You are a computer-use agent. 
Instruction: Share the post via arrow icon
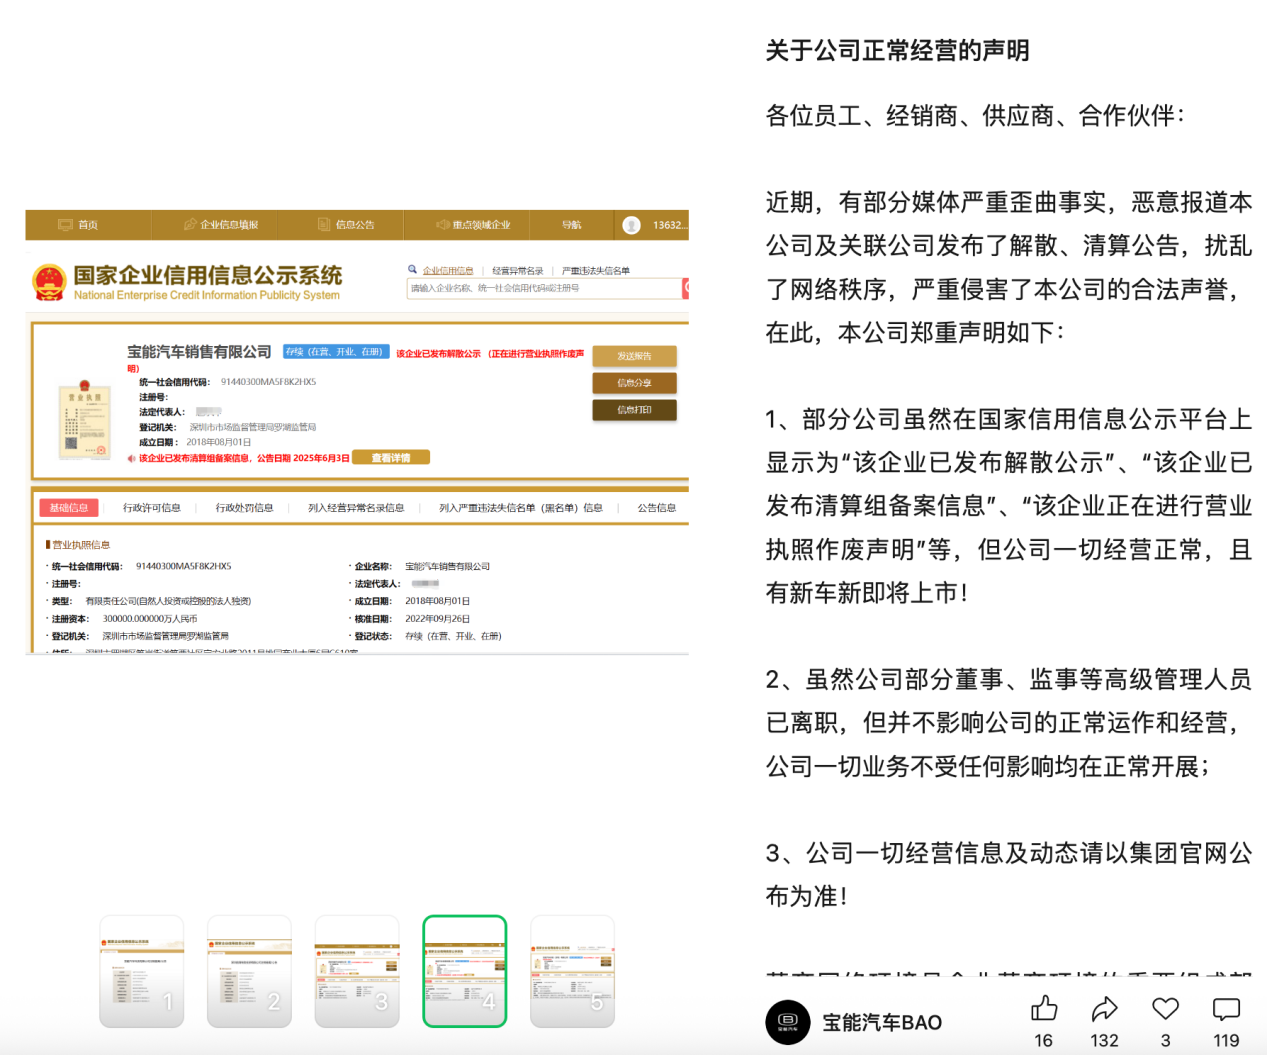(1104, 1008)
